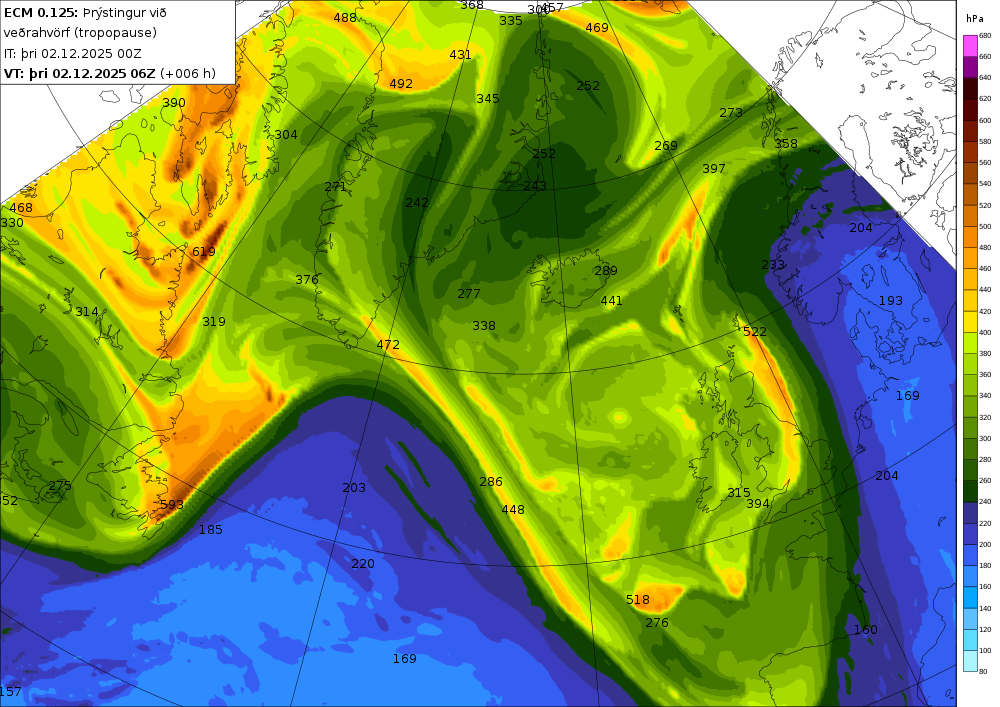The image size is (1000, 707).
Task: Select the "VT: þri 02.12.2025 06Z" valid time
Action: point(79,73)
